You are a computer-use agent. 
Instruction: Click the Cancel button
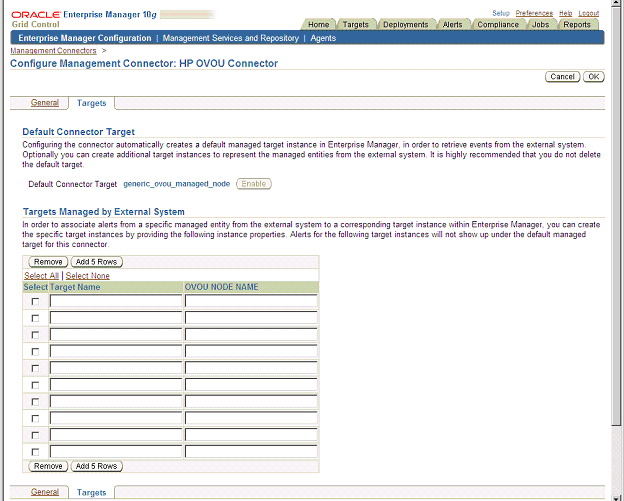(x=562, y=76)
